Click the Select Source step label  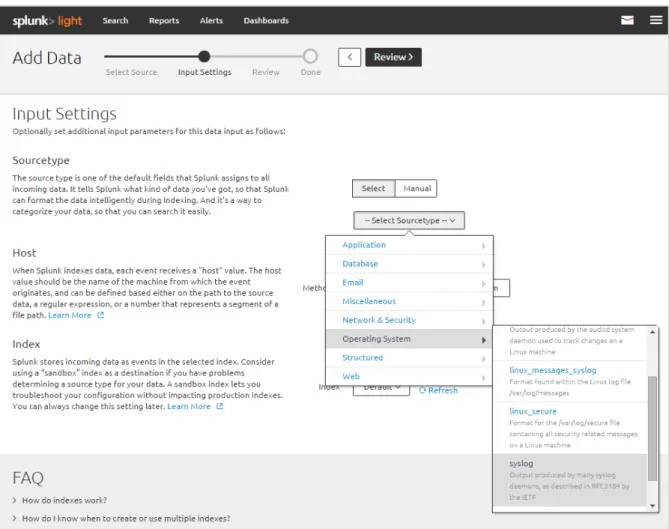pyautogui.click(x=131, y=72)
